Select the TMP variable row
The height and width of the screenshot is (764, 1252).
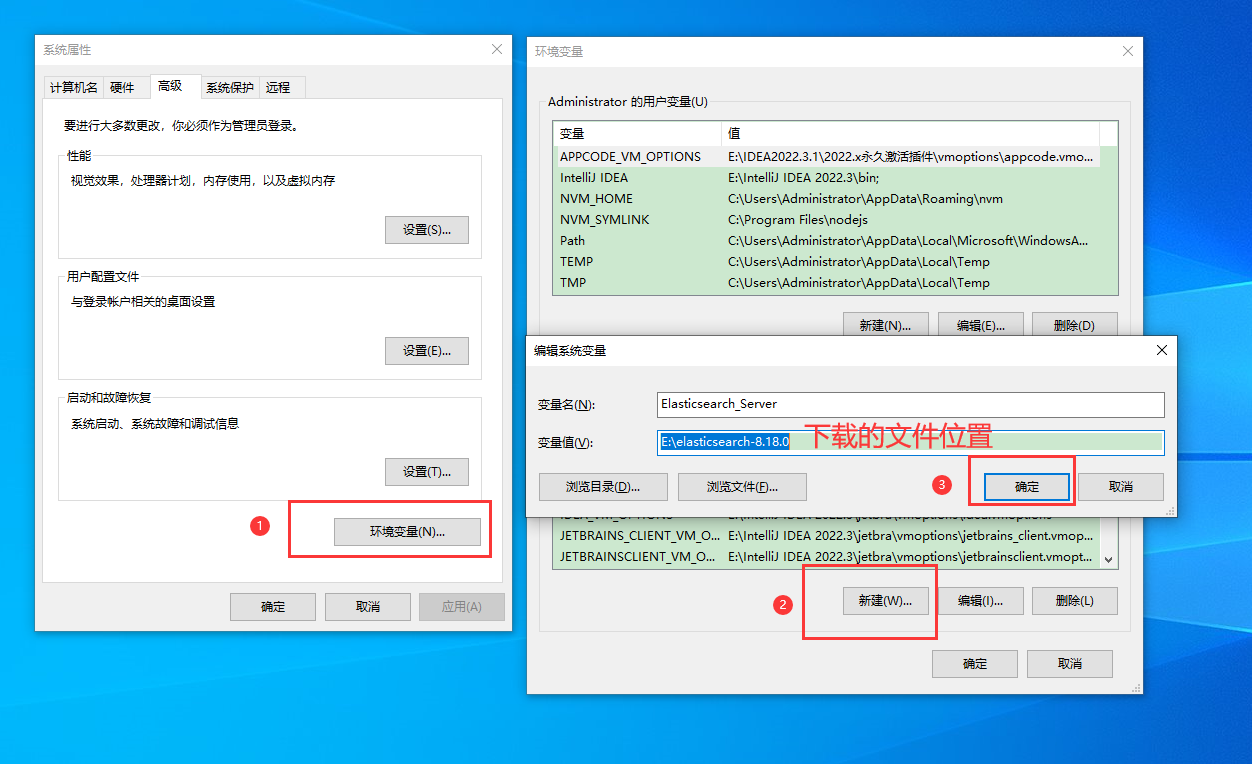pos(826,283)
